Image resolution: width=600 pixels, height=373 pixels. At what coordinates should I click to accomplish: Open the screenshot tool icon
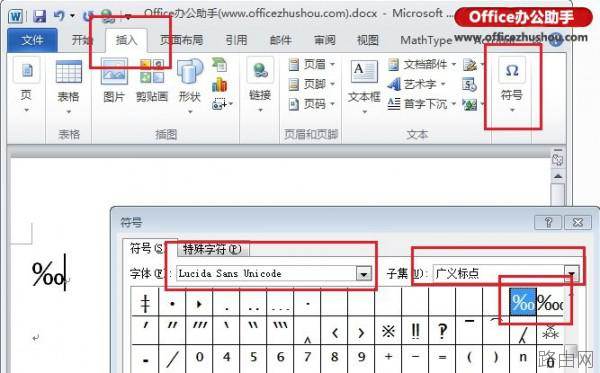coord(222,104)
